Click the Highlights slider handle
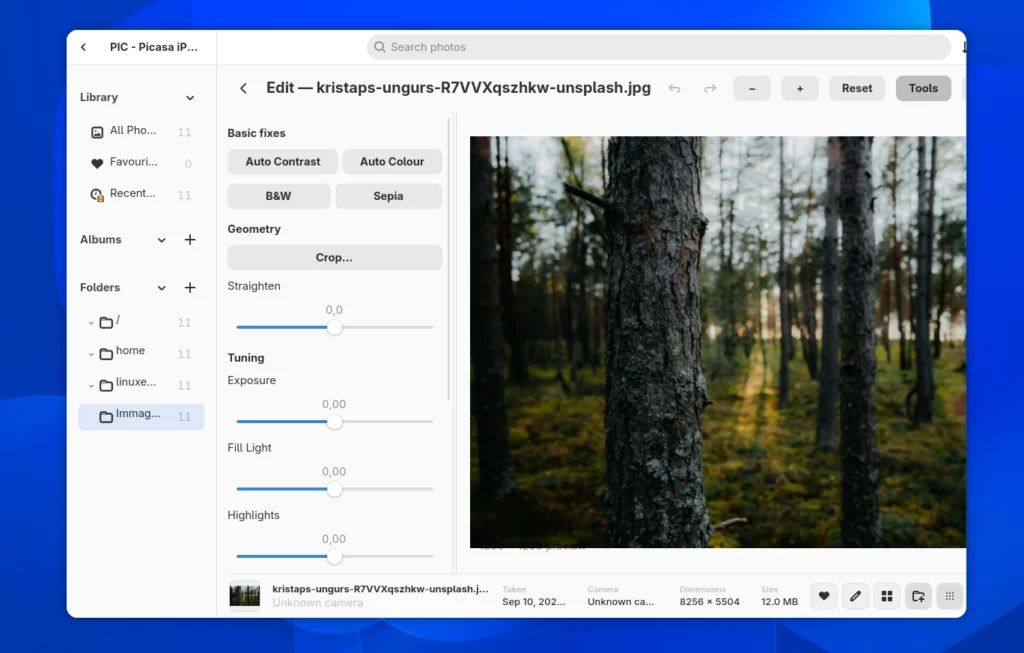Viewport: 1024px width, 653px height. click(334, 556)
